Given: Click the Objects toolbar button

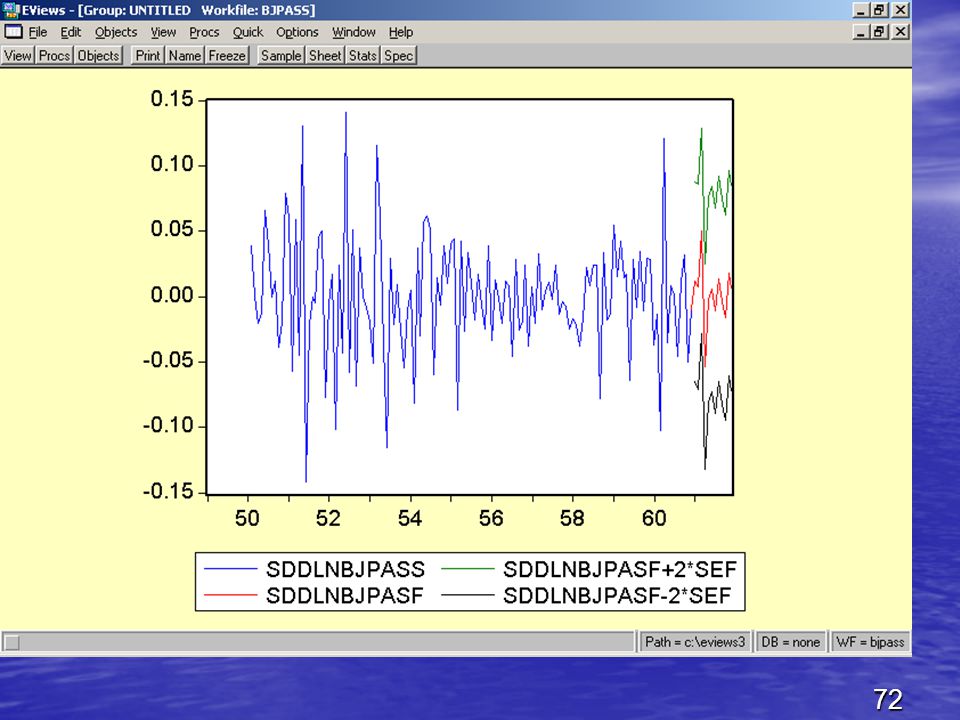Looking at the screenshot, I should point(99,56).
